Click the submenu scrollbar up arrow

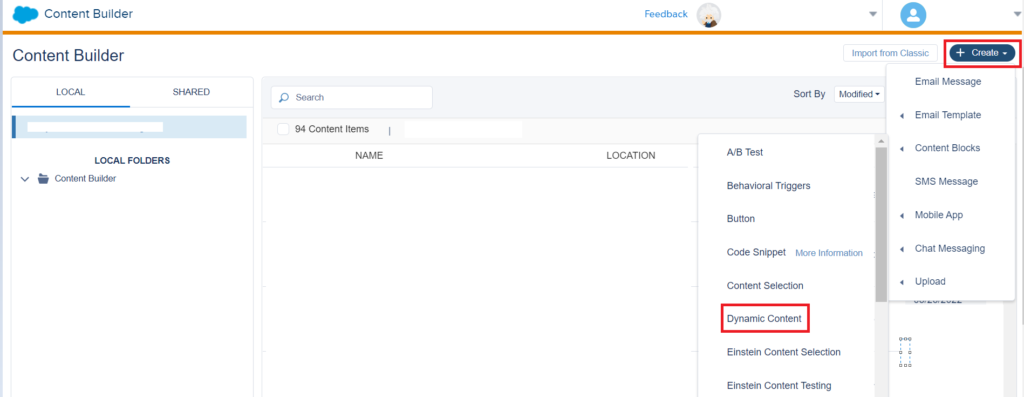[881, 140]
